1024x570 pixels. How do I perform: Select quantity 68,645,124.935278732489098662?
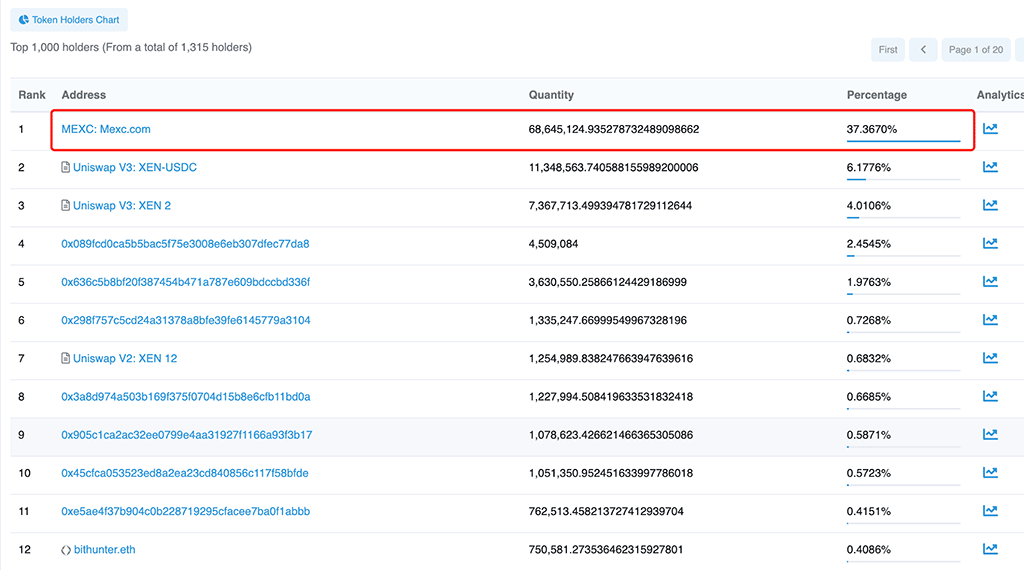(x=614, y=129)
